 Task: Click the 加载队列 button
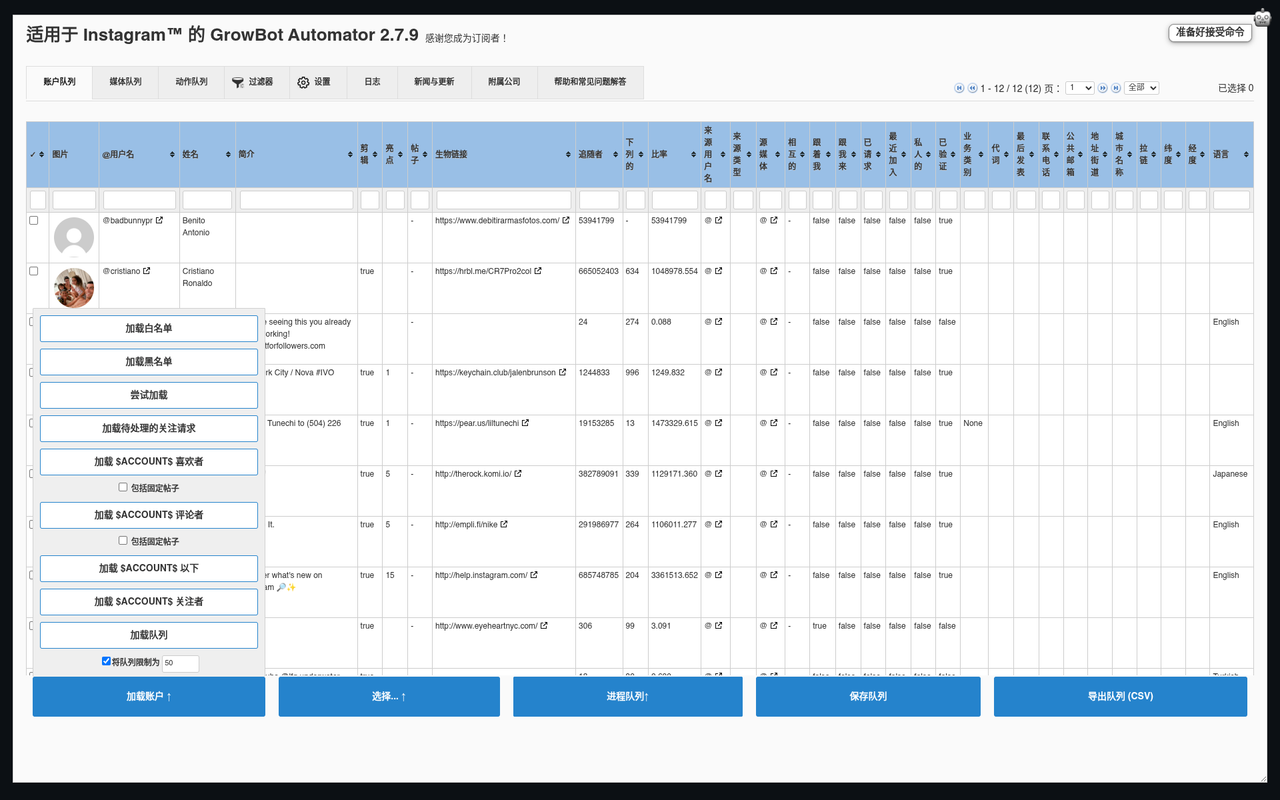(149, 635)
